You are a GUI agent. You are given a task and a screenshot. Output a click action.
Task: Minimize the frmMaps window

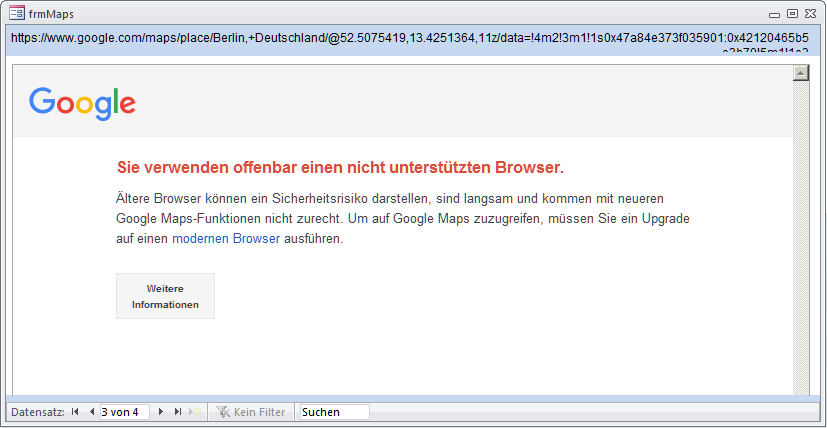(774, 14)
